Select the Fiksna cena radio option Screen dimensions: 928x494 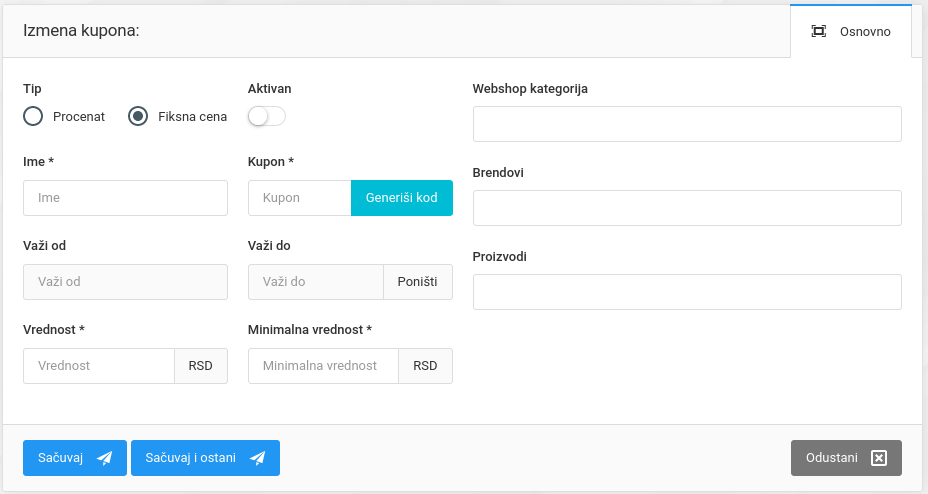coord(138,116)
